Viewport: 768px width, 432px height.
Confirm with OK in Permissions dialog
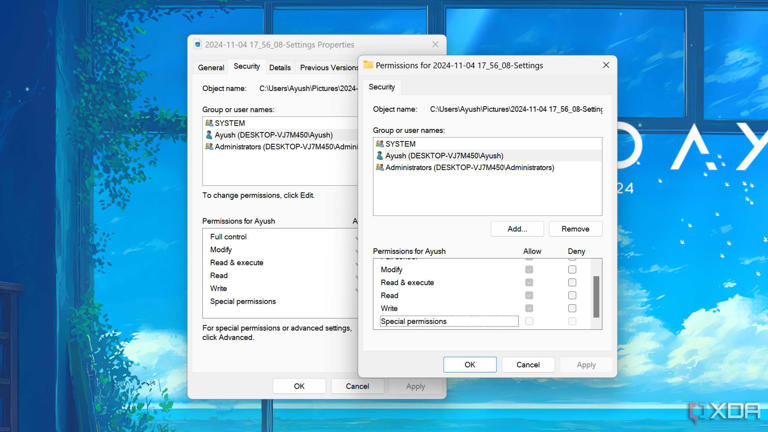pyautogui.click(x=470, y=365)
